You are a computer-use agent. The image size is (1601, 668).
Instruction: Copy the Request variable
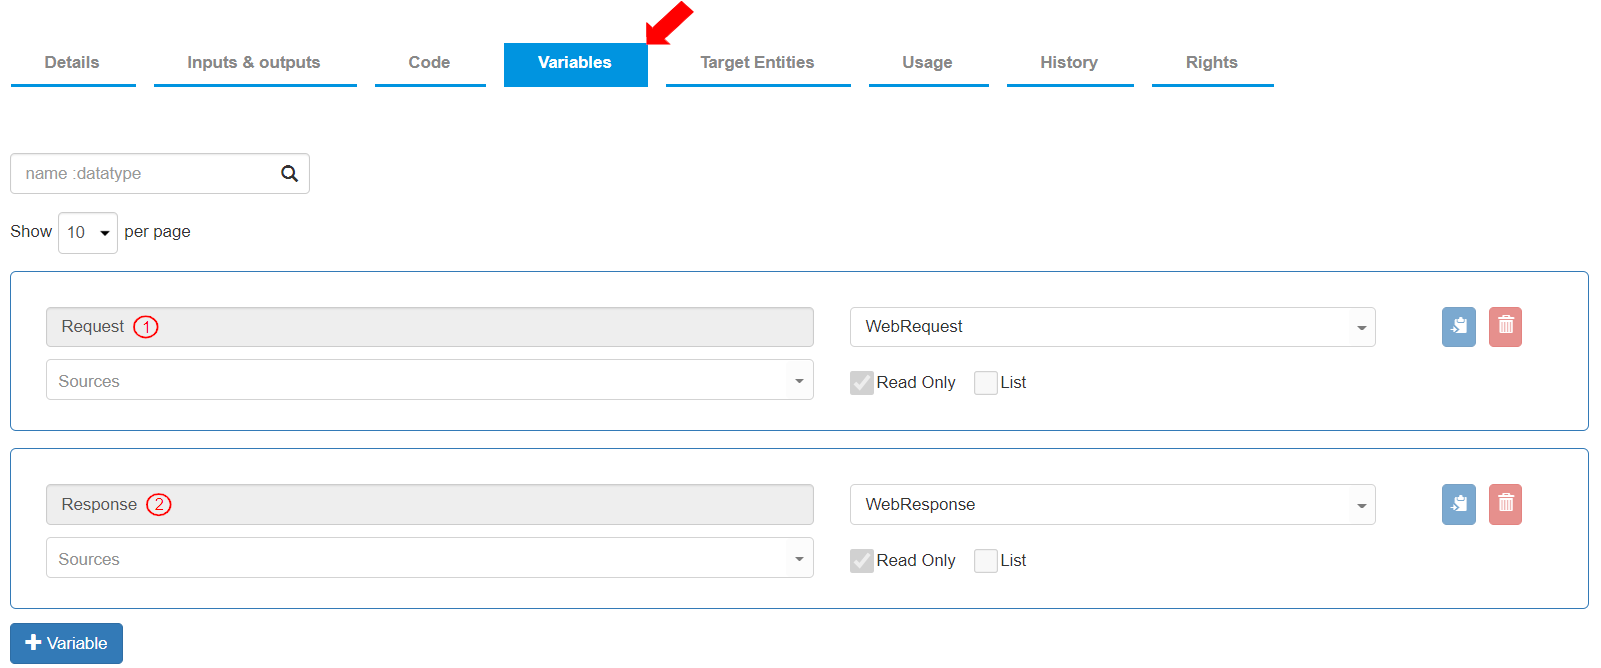pos(1458,327)
